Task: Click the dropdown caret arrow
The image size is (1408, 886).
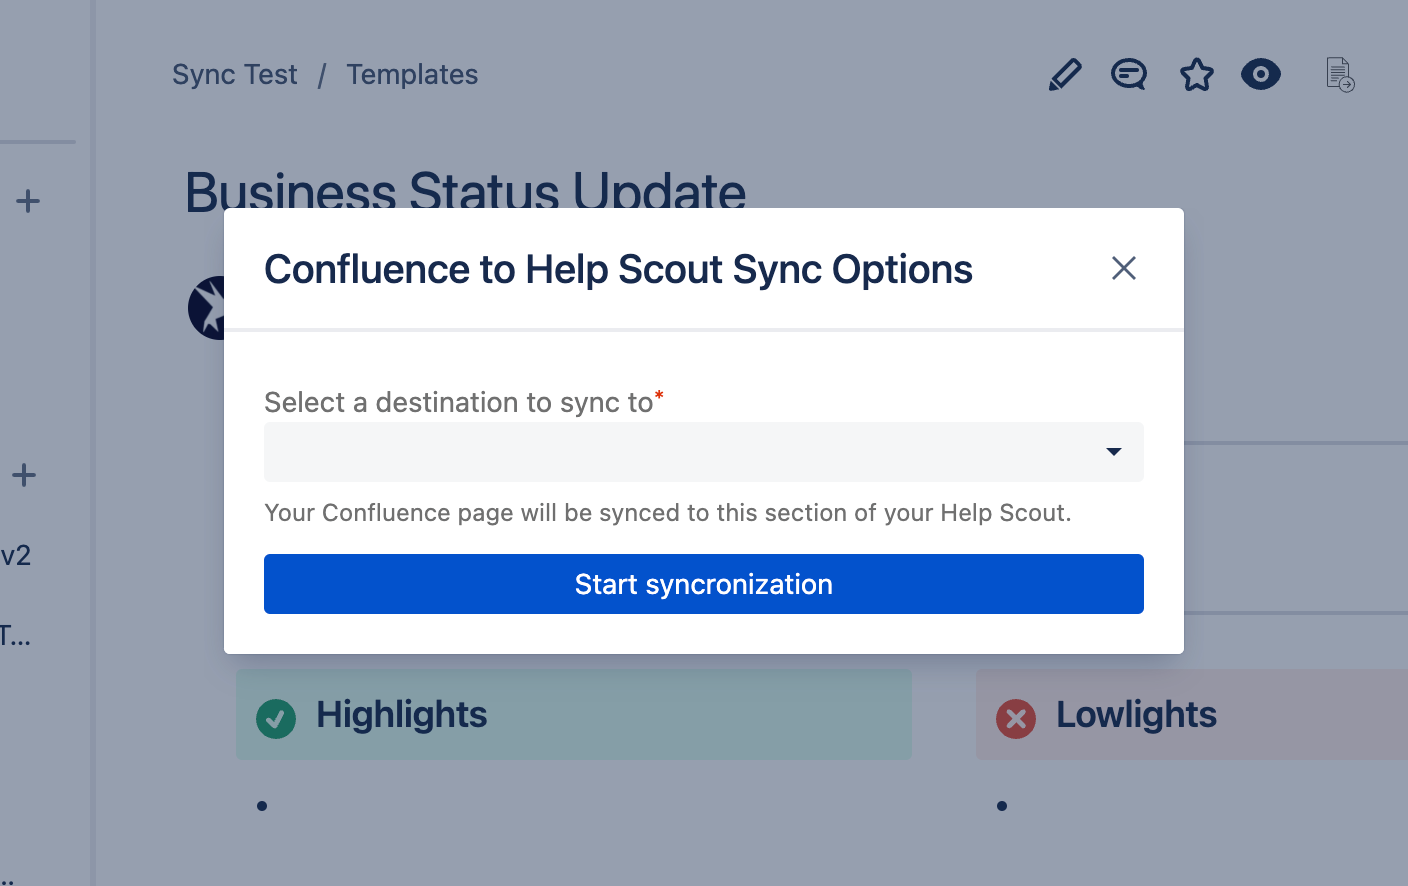Action: point(1114,452)
